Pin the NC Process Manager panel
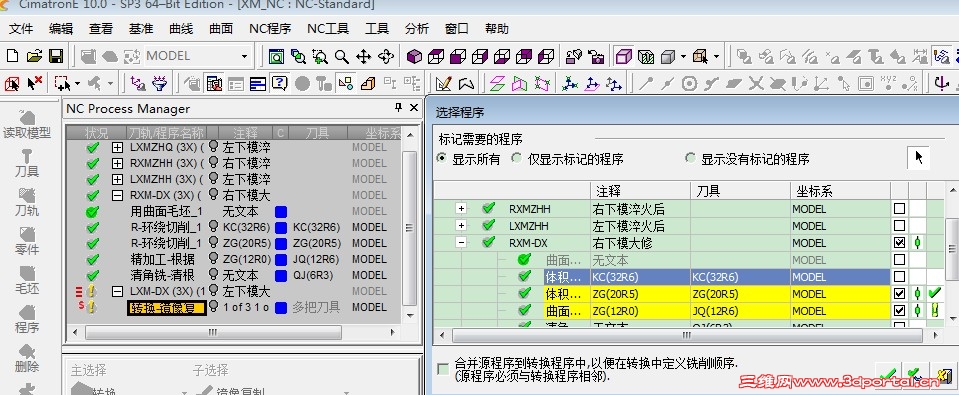Screen dimensions: 959x395 pos(398,108)
